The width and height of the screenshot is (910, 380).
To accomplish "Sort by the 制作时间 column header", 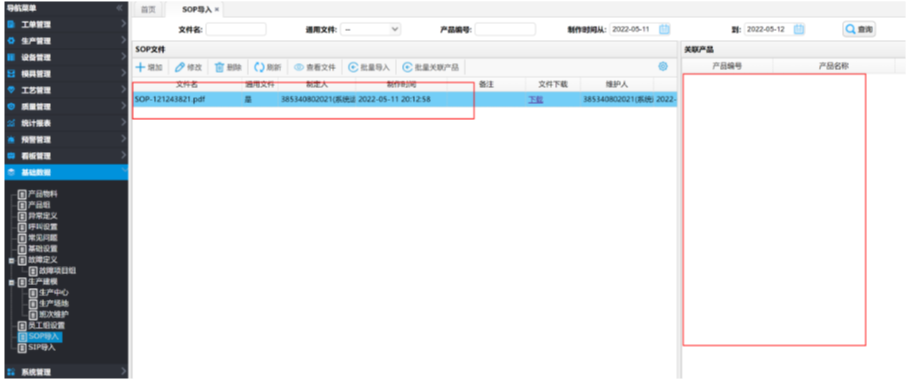I will pos(401,85).
